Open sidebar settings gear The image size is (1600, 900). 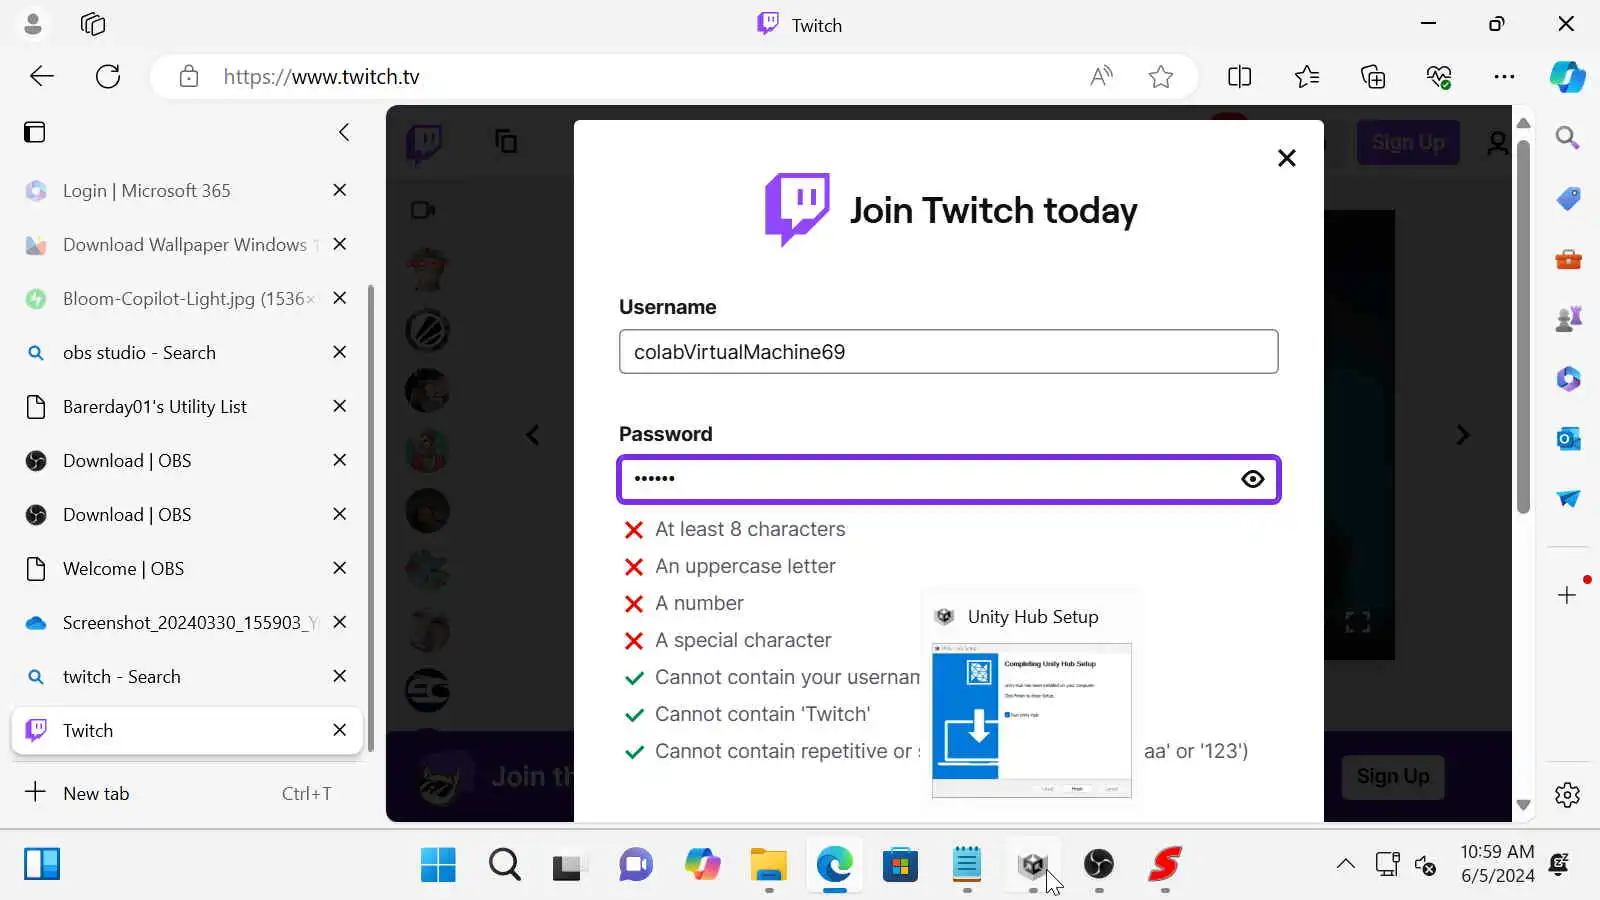pyautogui.click(x=1567, y=795)
